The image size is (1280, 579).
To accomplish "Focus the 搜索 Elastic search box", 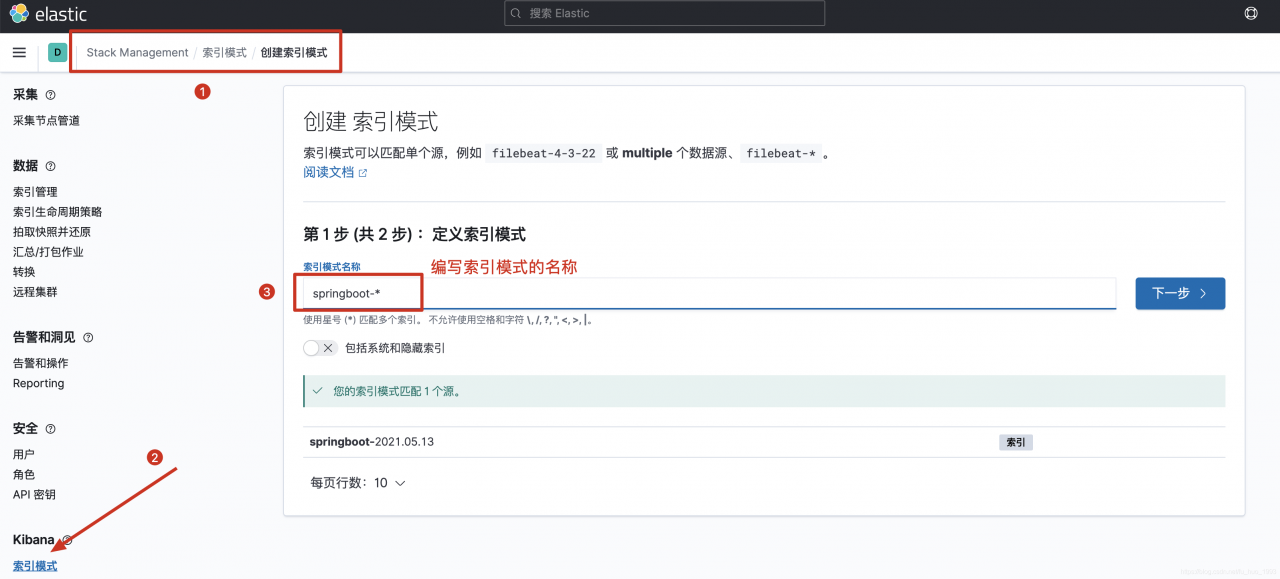I will pos(665,13).
